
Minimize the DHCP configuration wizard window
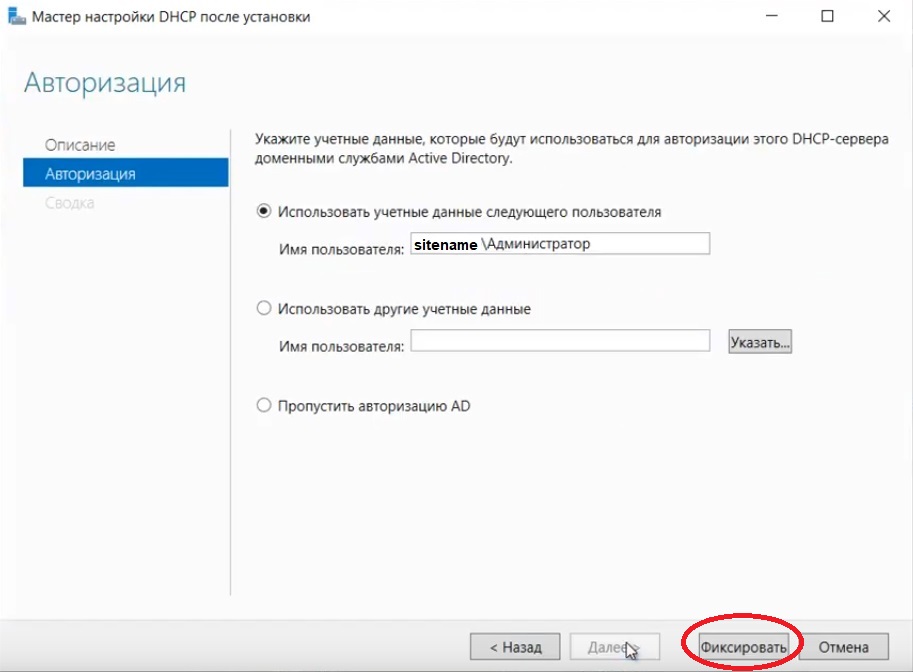pos(772,17)
